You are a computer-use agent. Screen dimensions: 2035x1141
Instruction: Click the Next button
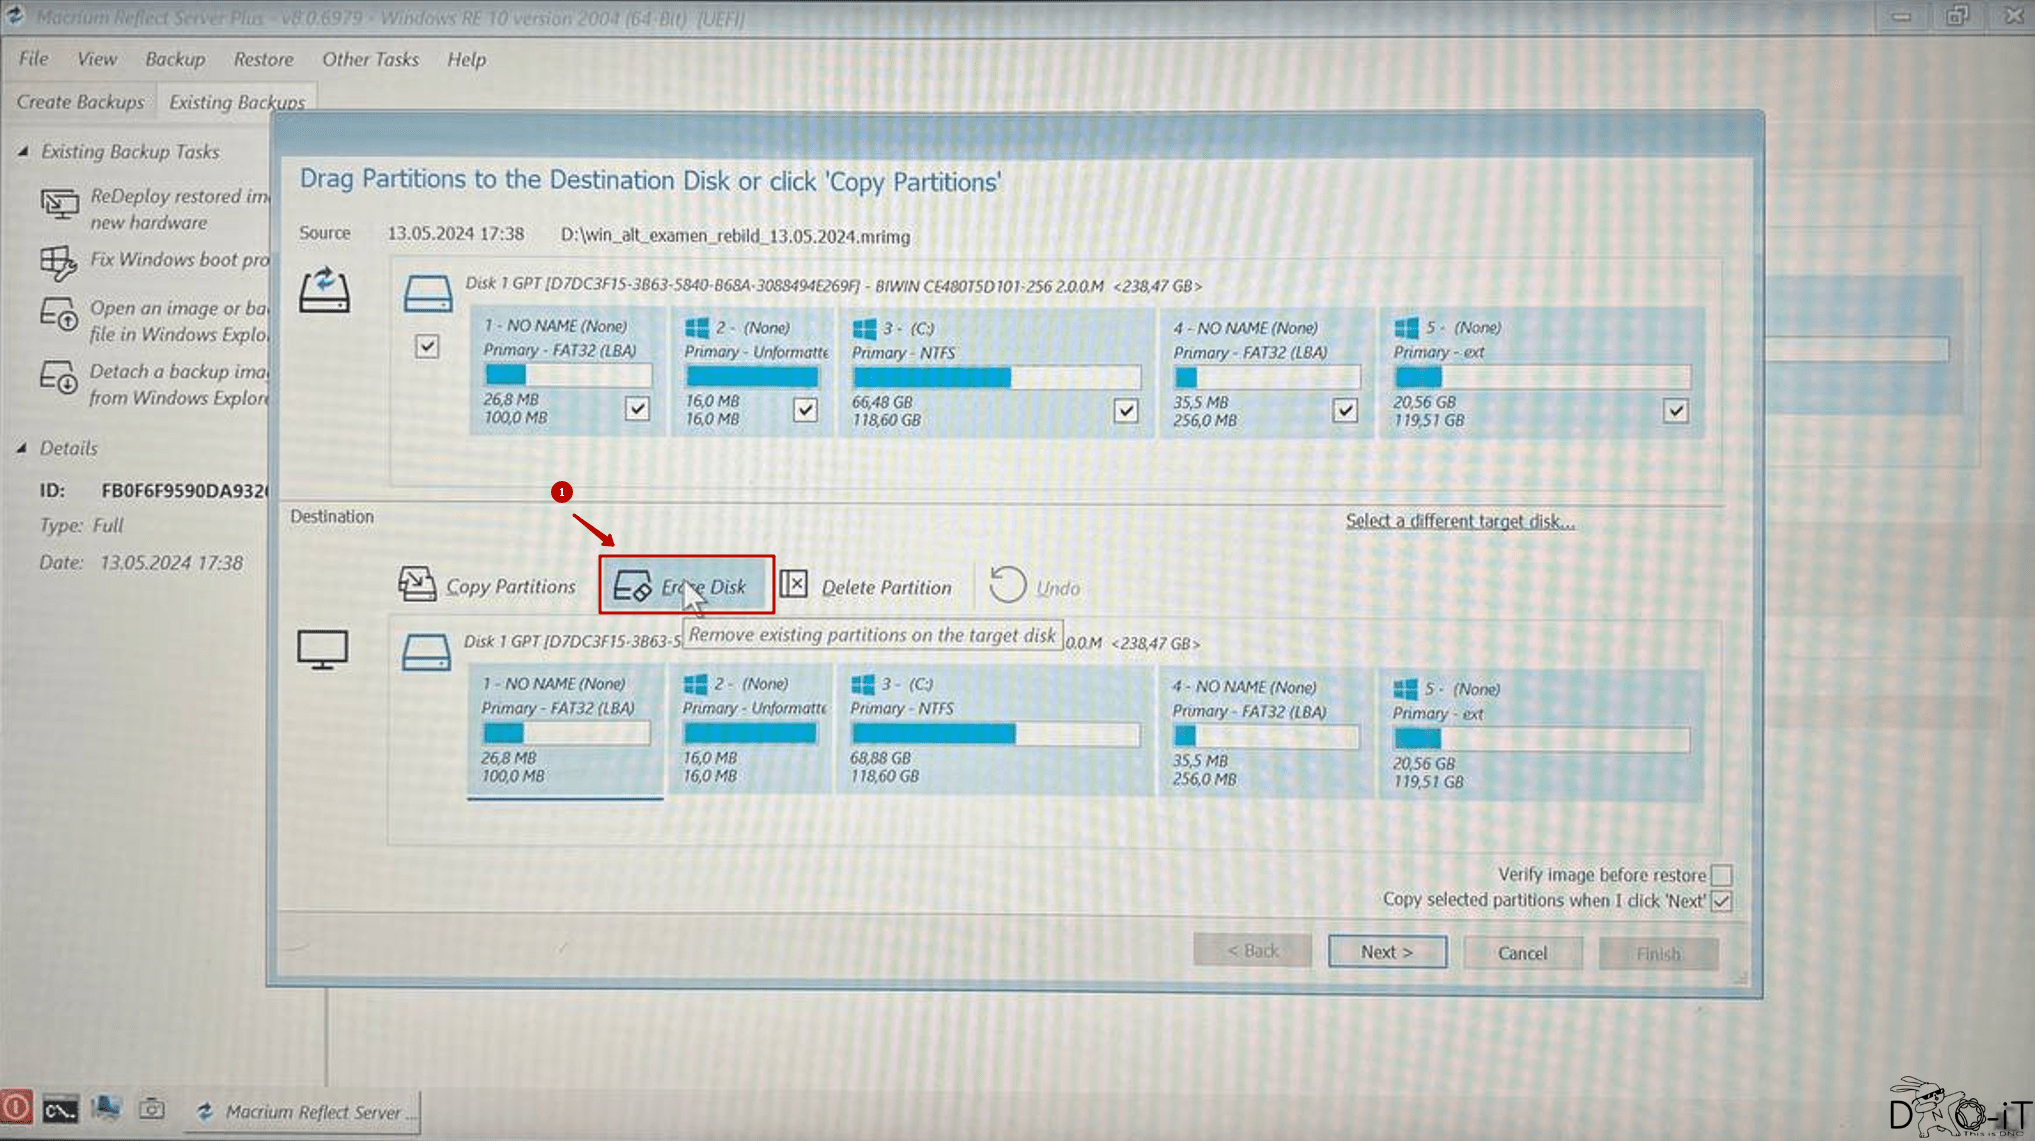click(x=1386, y=952)
